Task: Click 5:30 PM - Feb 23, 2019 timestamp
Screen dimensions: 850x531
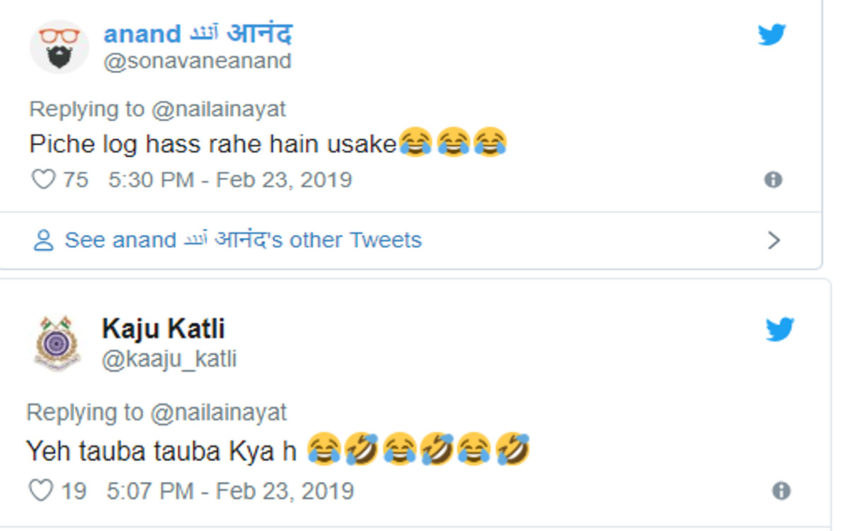Action: click(x=230, y=180)
